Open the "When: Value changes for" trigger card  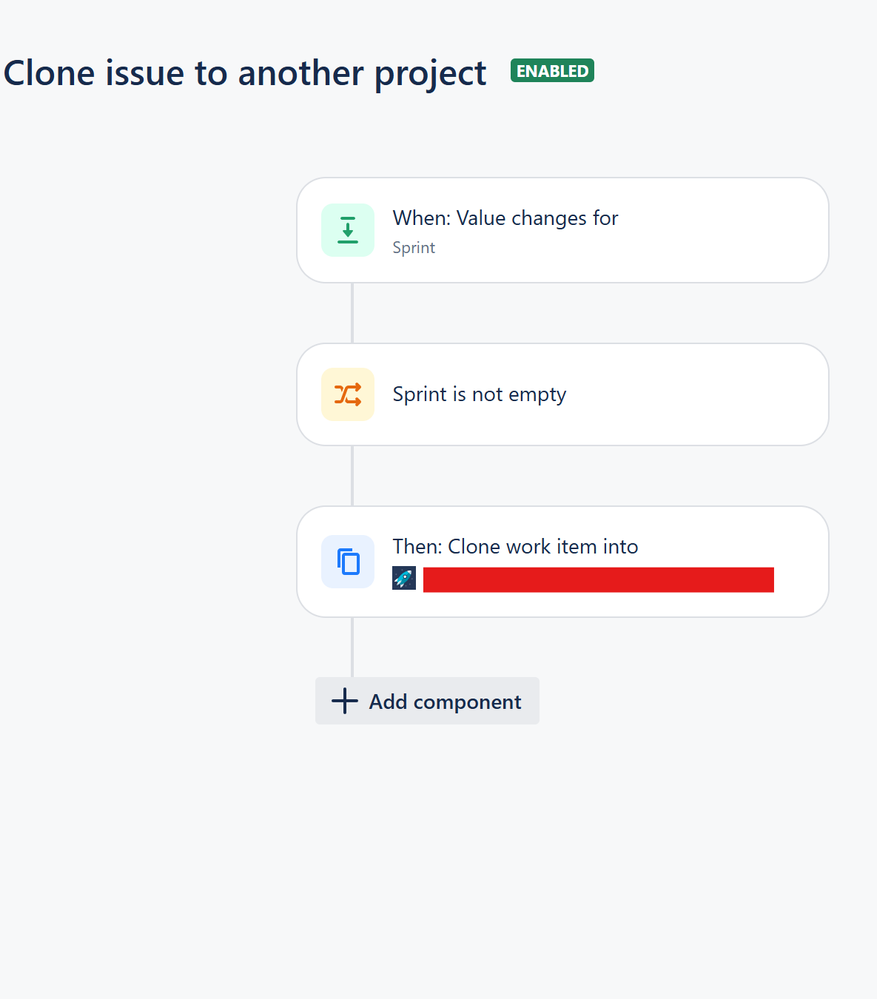coord(562,230)
